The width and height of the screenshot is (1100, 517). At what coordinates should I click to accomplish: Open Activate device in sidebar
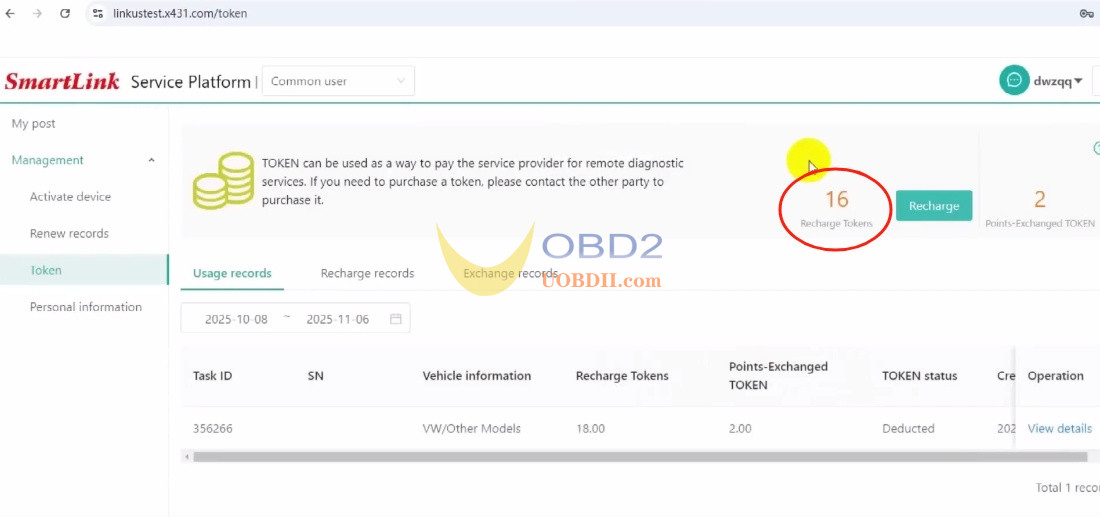[x=70, y=197]
